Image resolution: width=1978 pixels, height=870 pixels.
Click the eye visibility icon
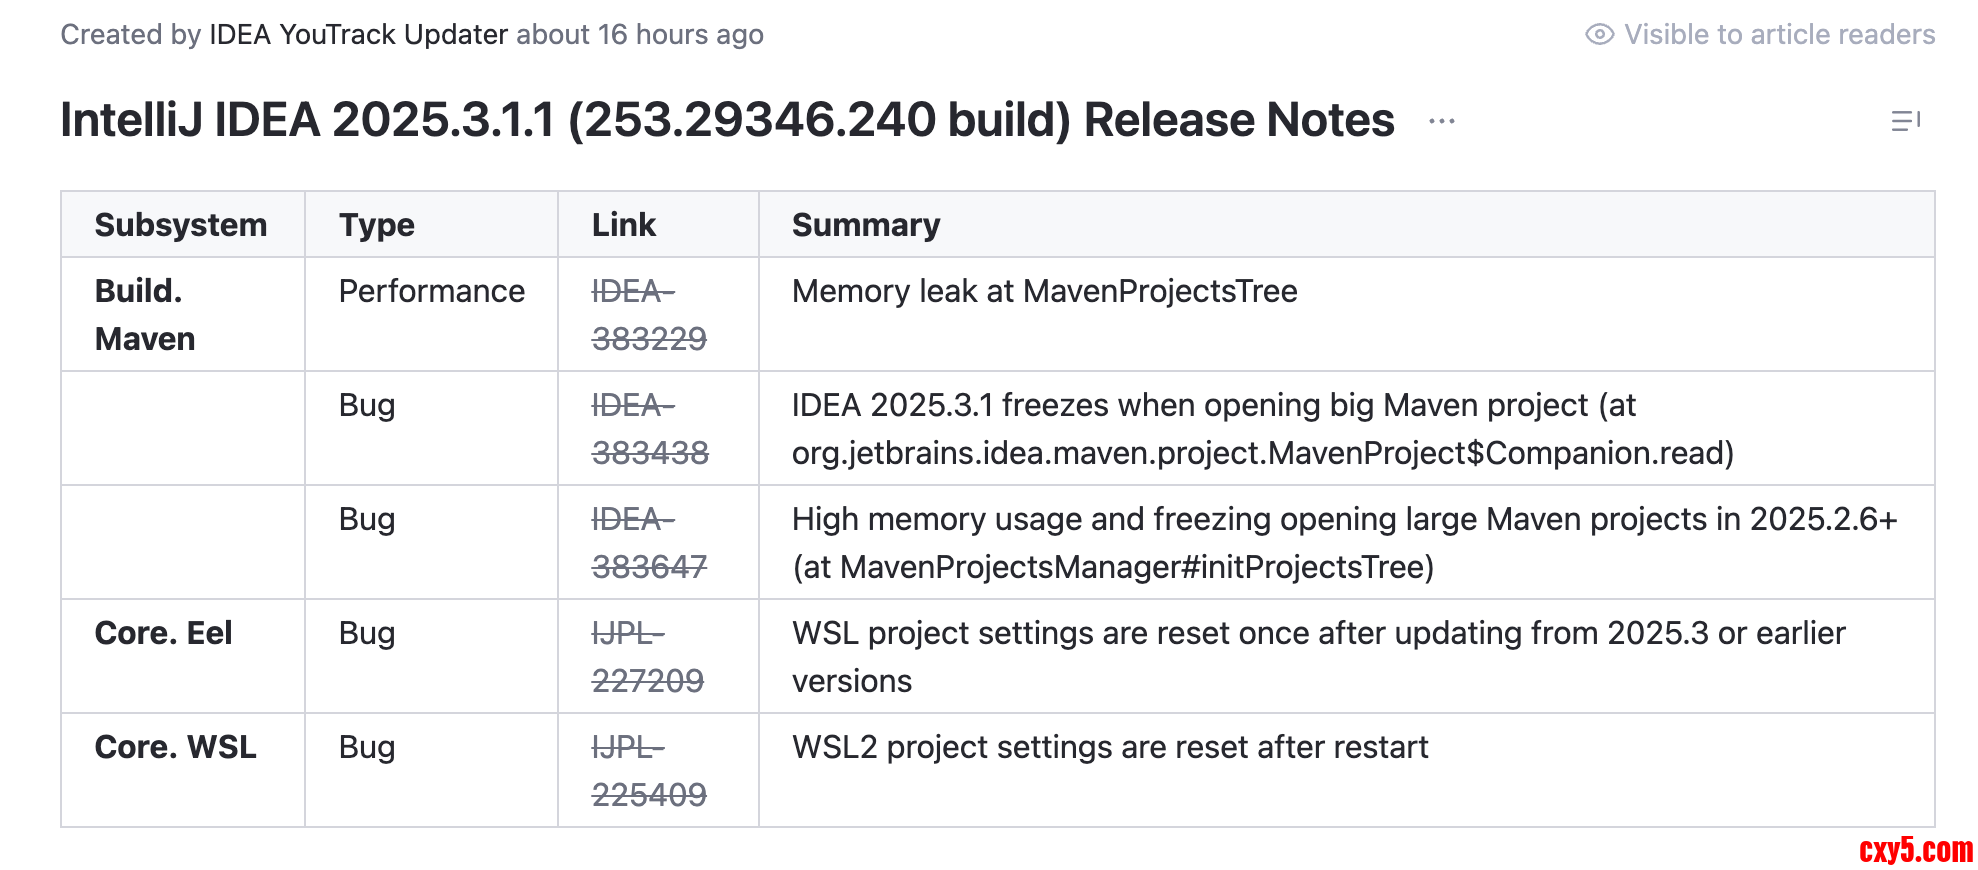1599,35
